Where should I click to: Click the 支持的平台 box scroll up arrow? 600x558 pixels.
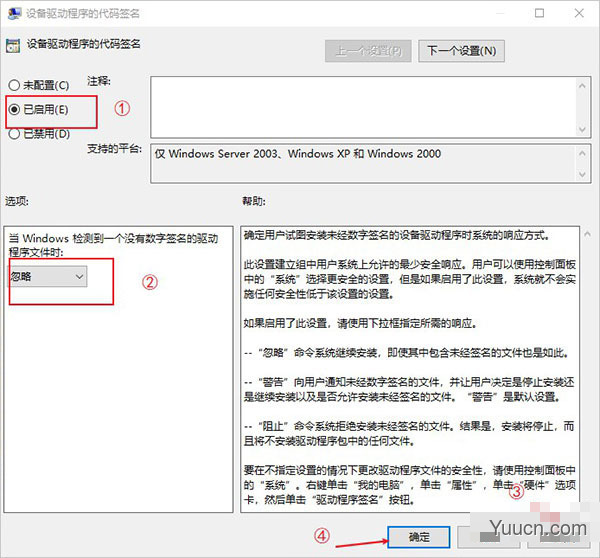[x=582, y=153]
